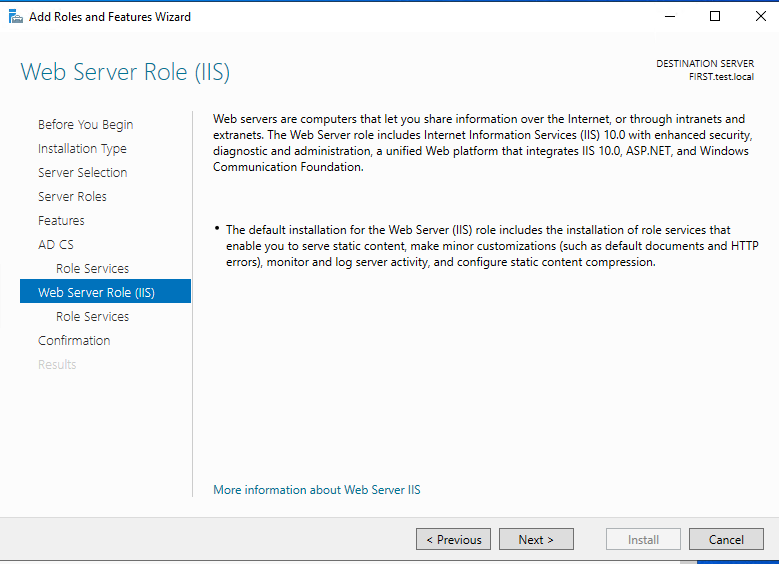779x564 pixels.
Task: Click the Add Roles and Features Wizard title icon
Action: pyautogui.click(x=15, y=16)
